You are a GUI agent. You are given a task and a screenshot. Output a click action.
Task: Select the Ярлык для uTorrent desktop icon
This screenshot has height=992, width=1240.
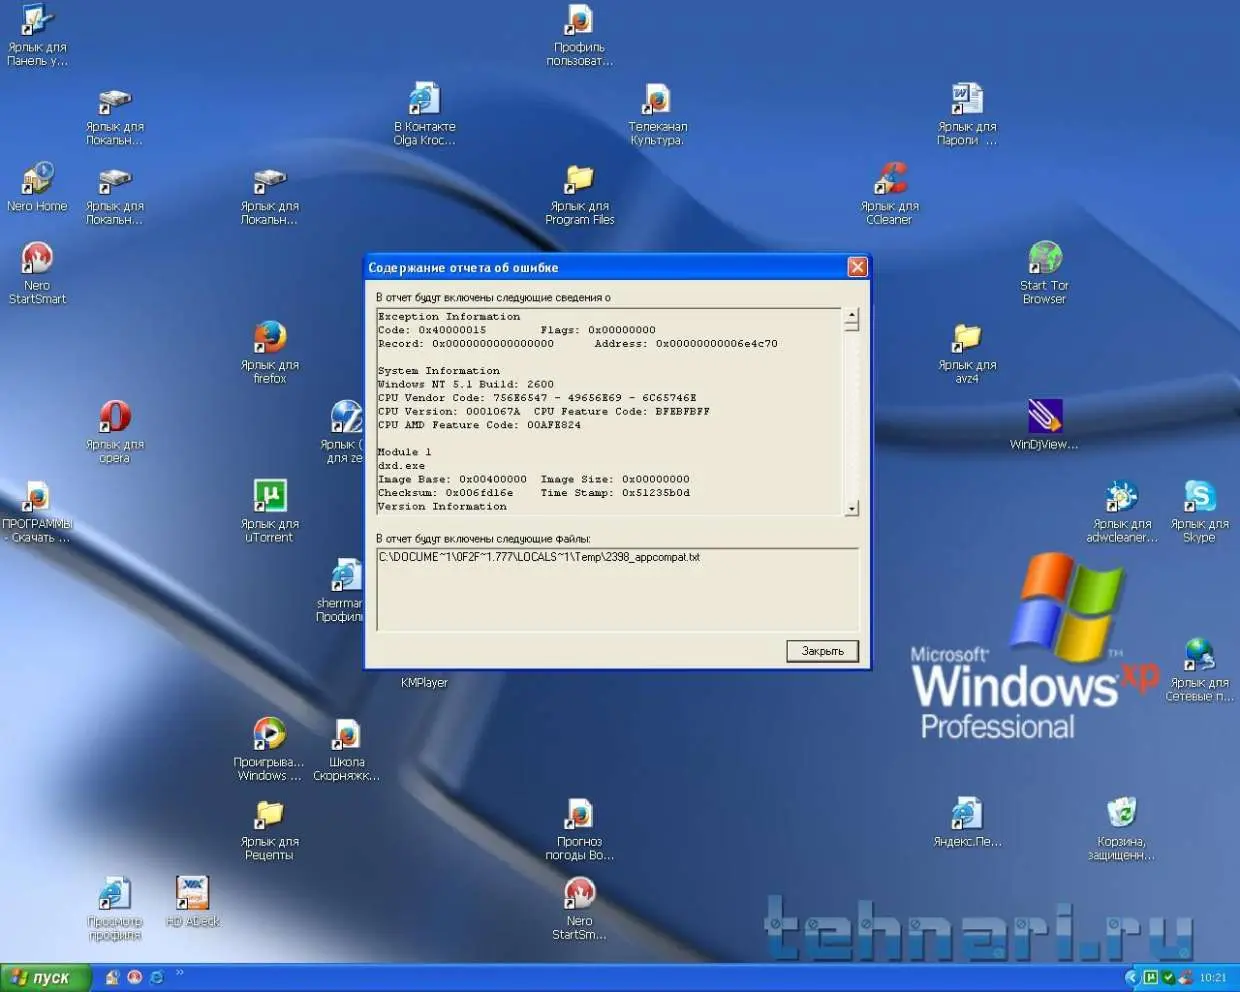pos(270,510)
